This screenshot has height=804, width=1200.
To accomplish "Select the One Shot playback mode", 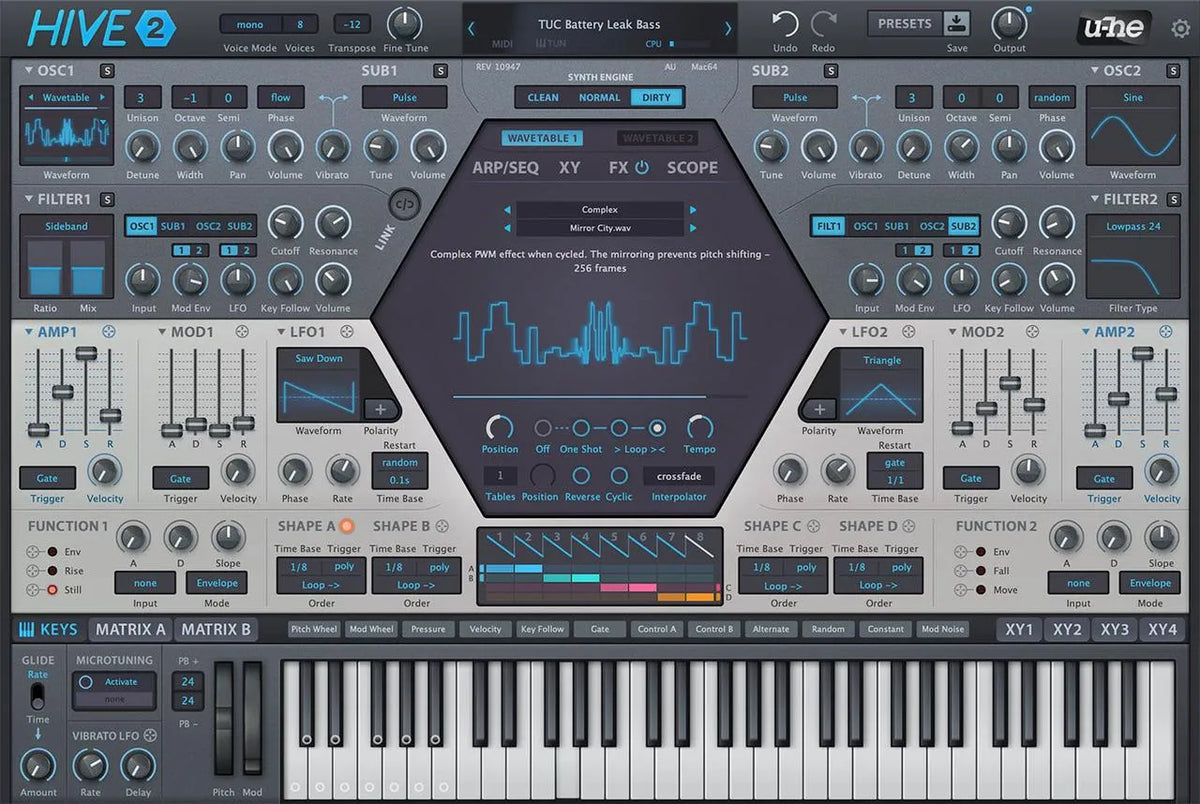I will (581, 428).
